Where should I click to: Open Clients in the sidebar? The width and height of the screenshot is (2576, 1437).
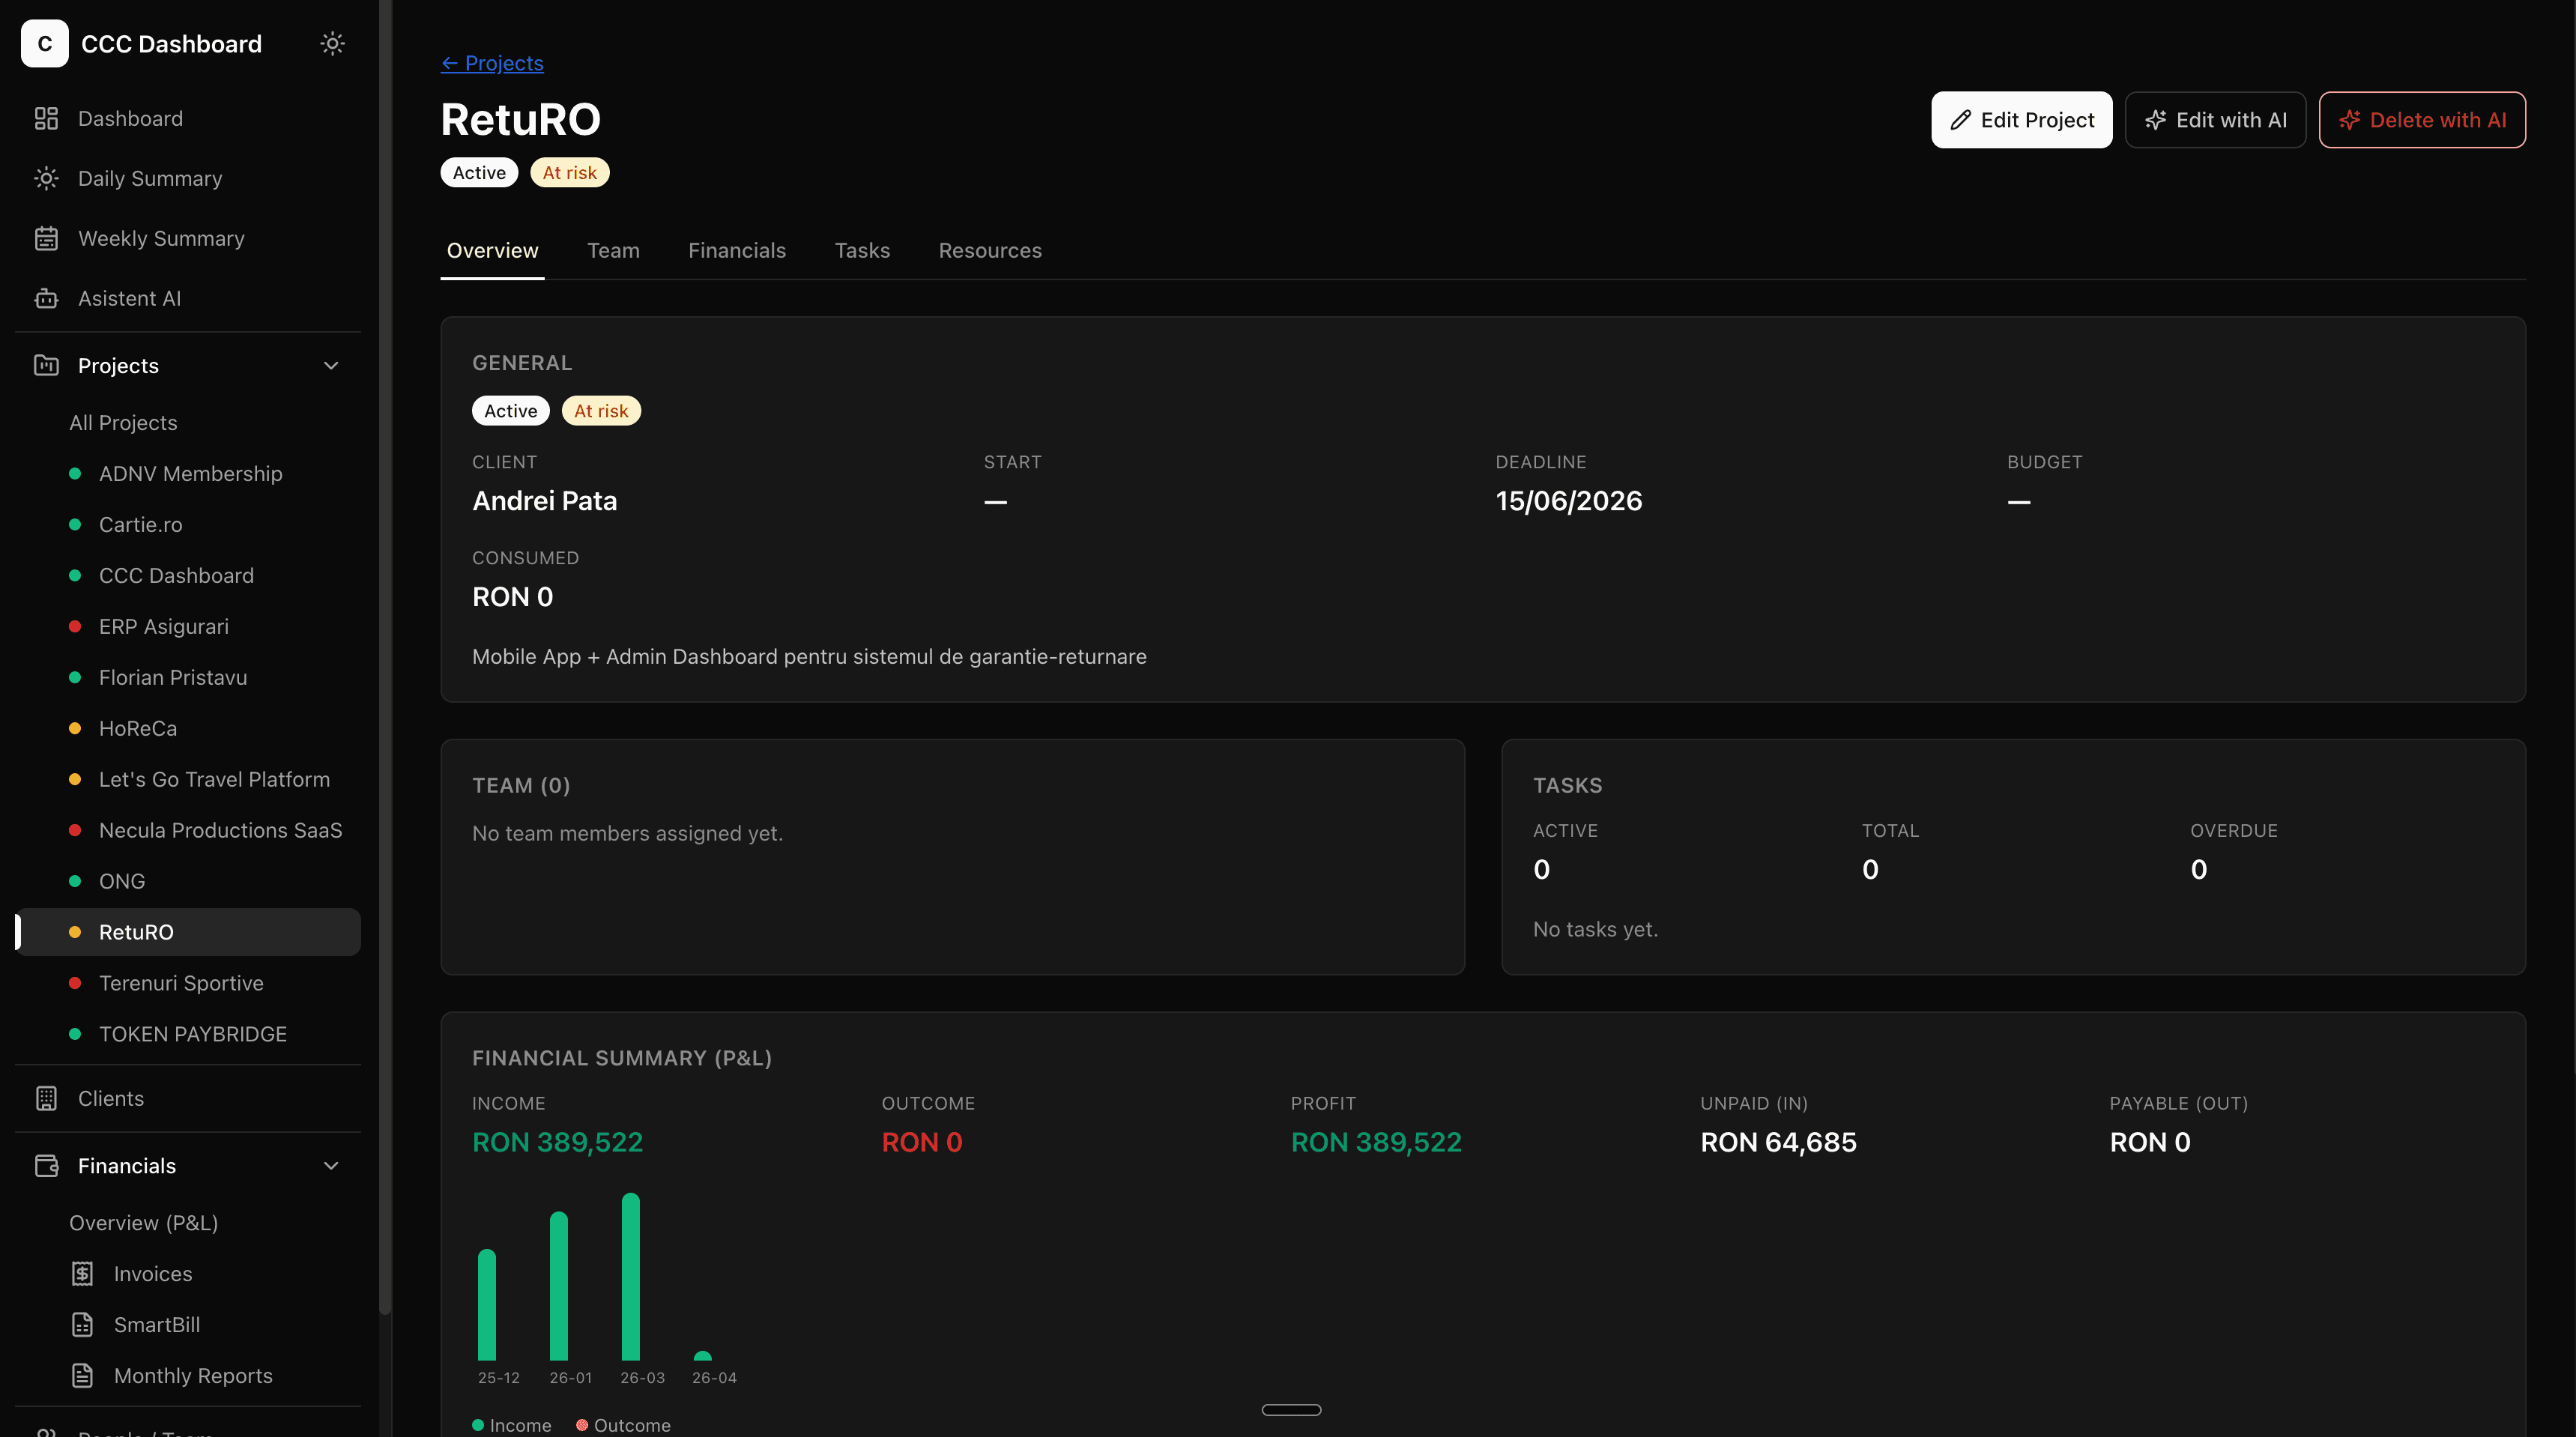(188, 1098)
